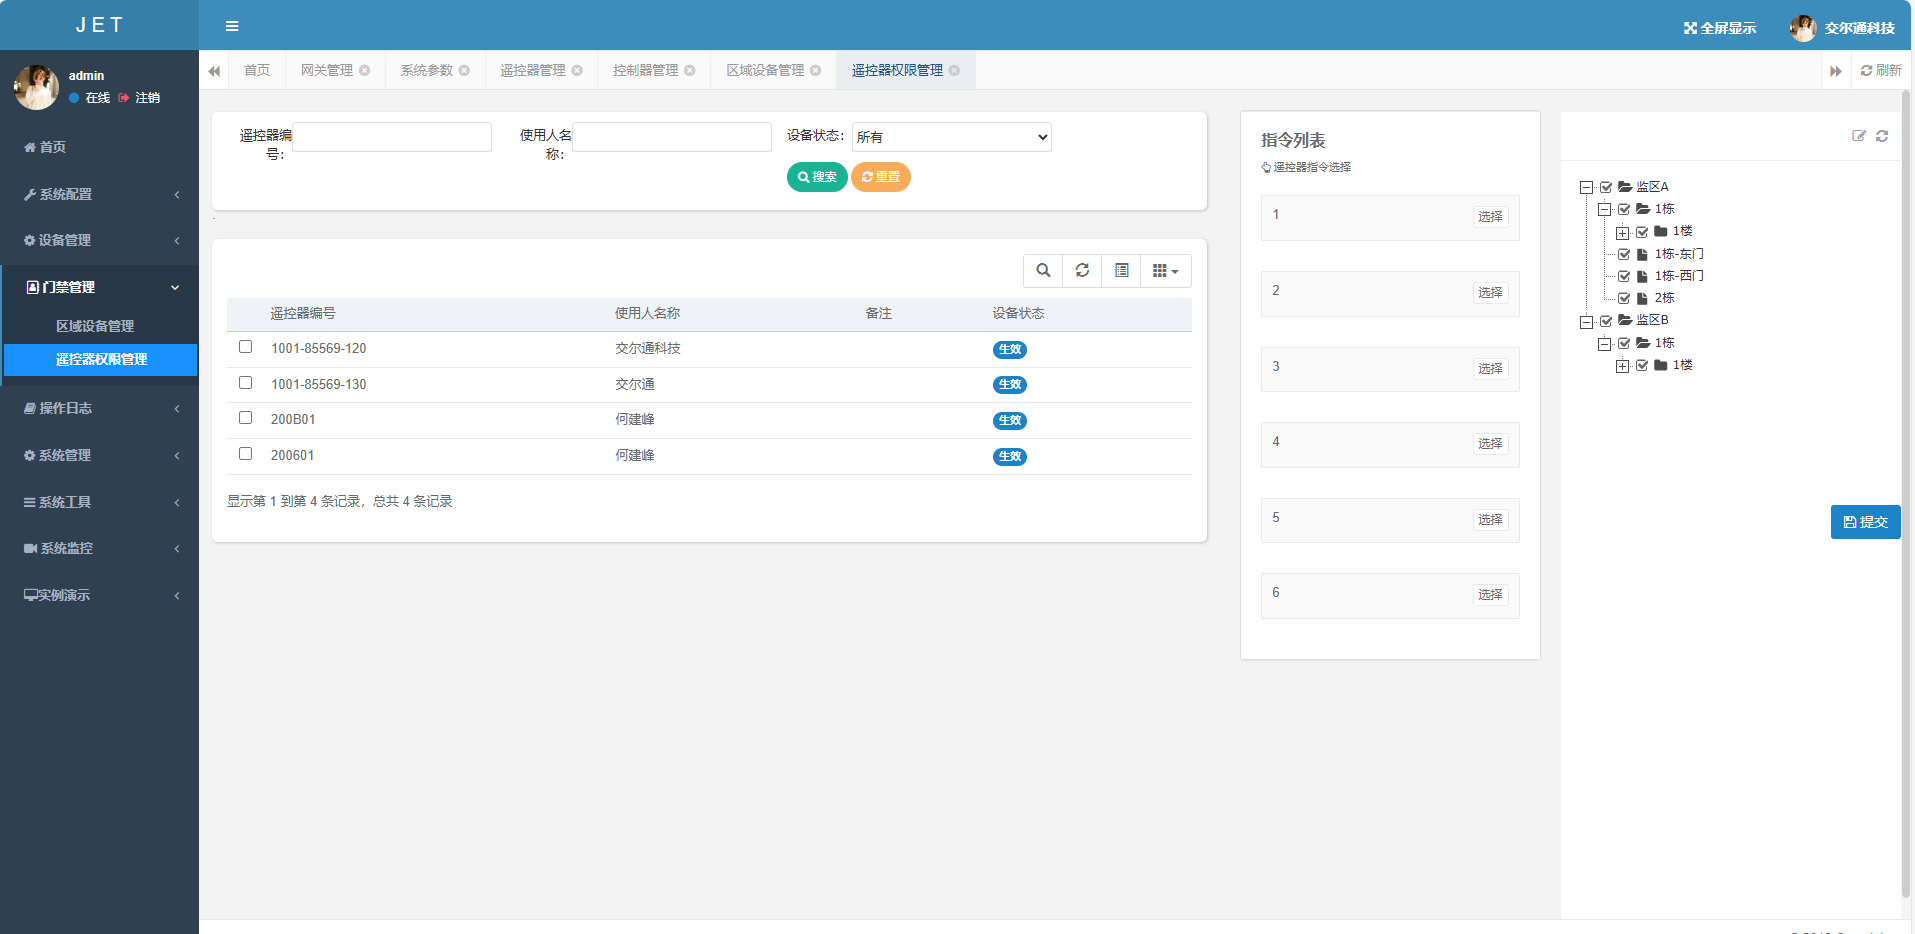Close the 控制器管理 tab
The width and height of the screenshot is (1915, 934).
pyautogui.click(x=690, y=70)
